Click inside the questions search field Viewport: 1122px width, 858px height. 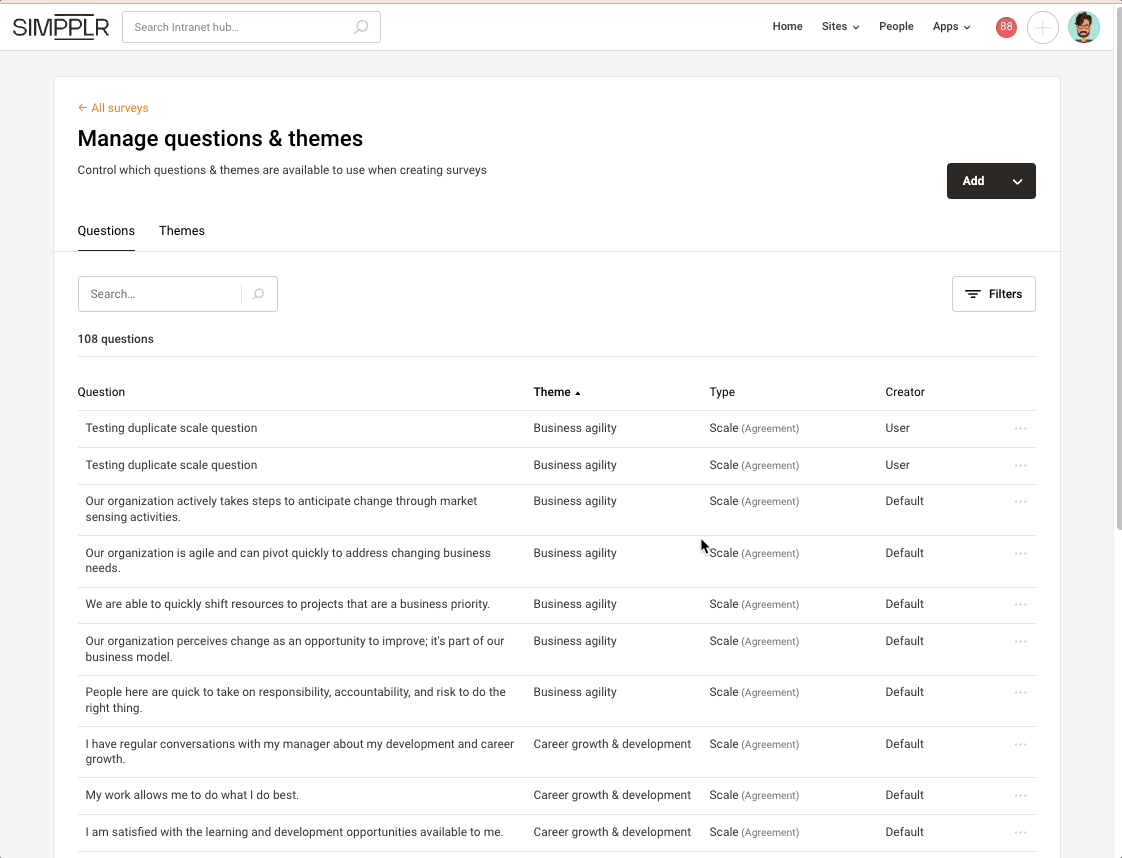click(x=160, y=293)
